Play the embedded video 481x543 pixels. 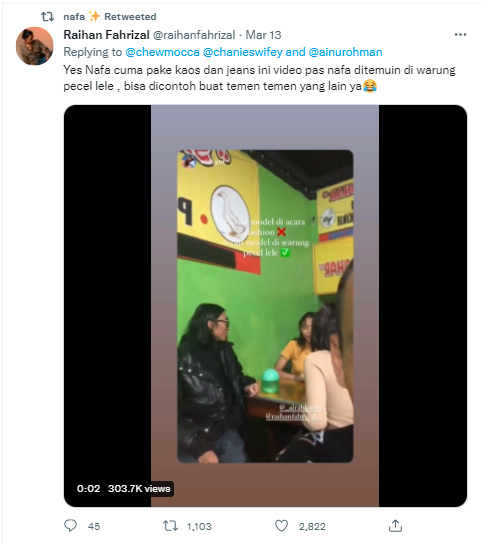pos(265,306)
